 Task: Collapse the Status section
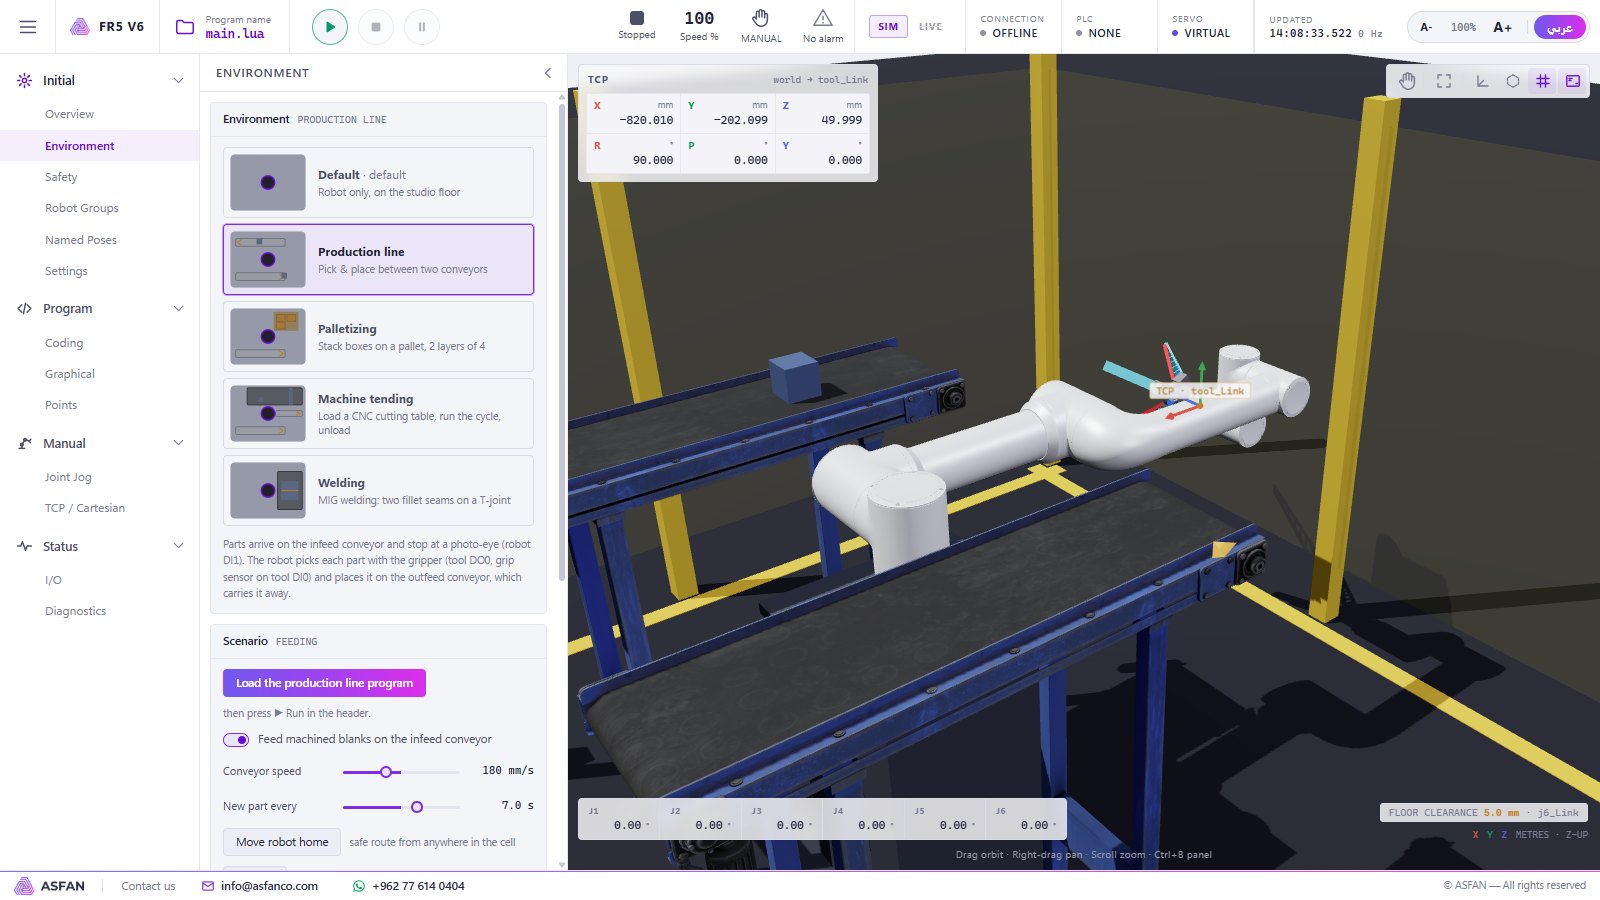click(x=178, y=547)
